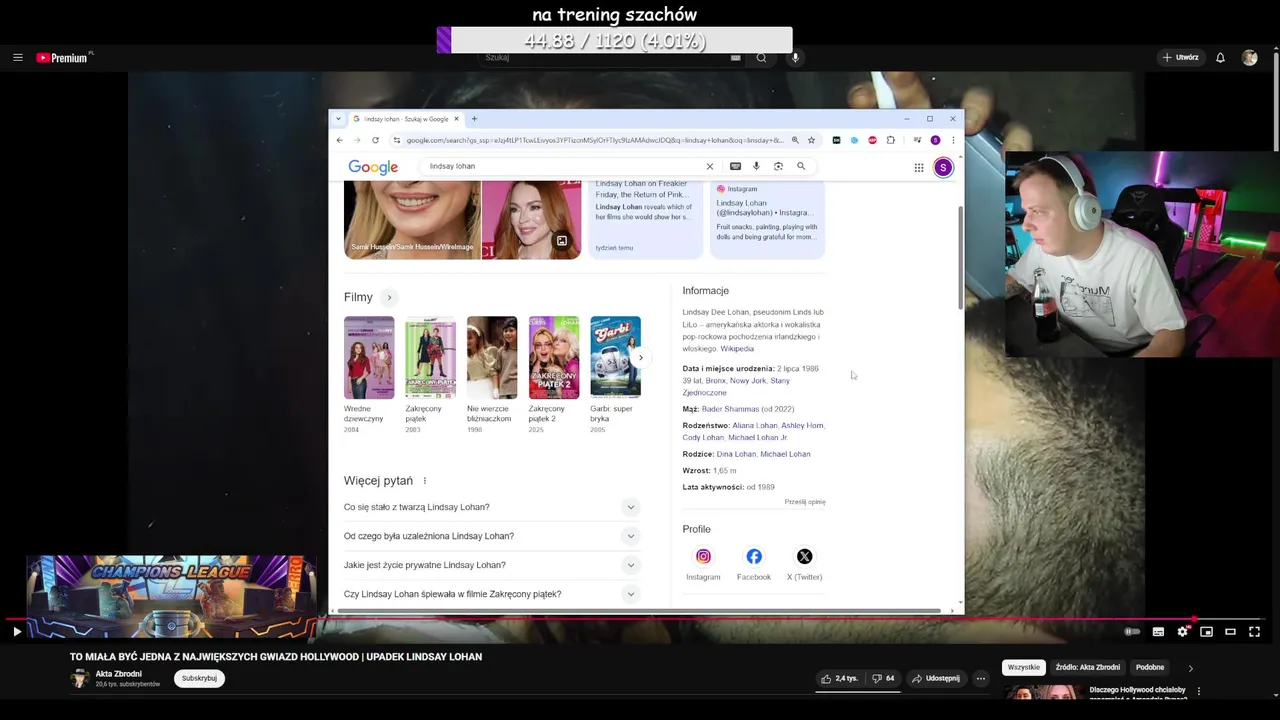Start YouTube voice search with microphone

795,58
